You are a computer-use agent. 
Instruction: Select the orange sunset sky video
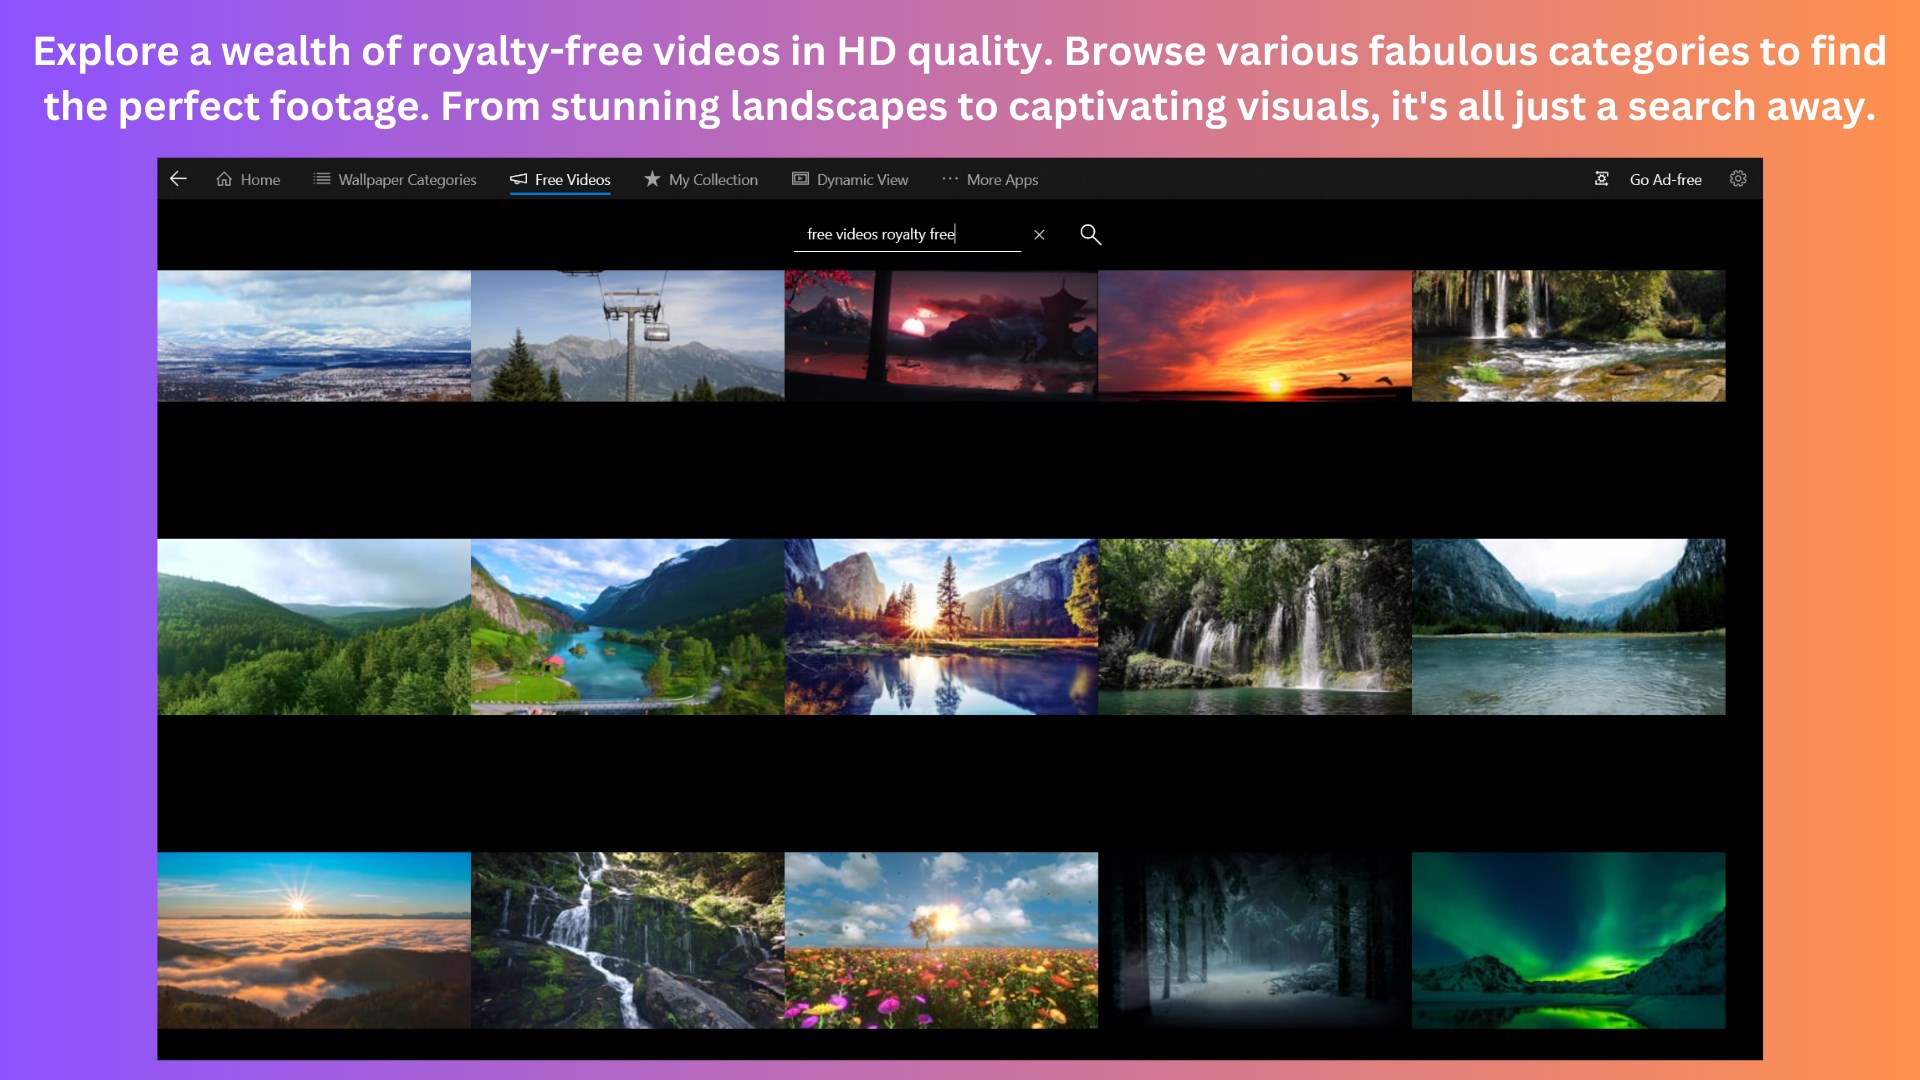(1254, 336)
